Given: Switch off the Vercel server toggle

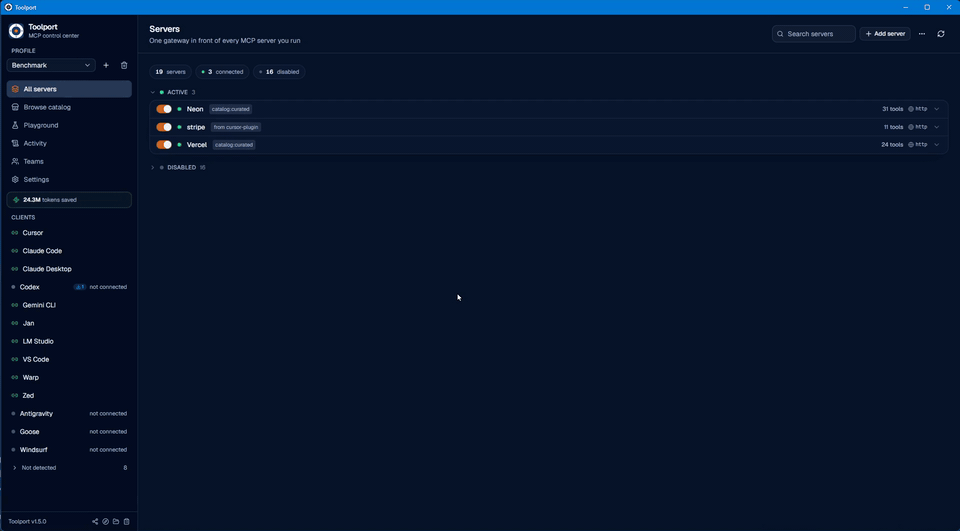Looking at the screenshot, I should (x=164, y=145).
